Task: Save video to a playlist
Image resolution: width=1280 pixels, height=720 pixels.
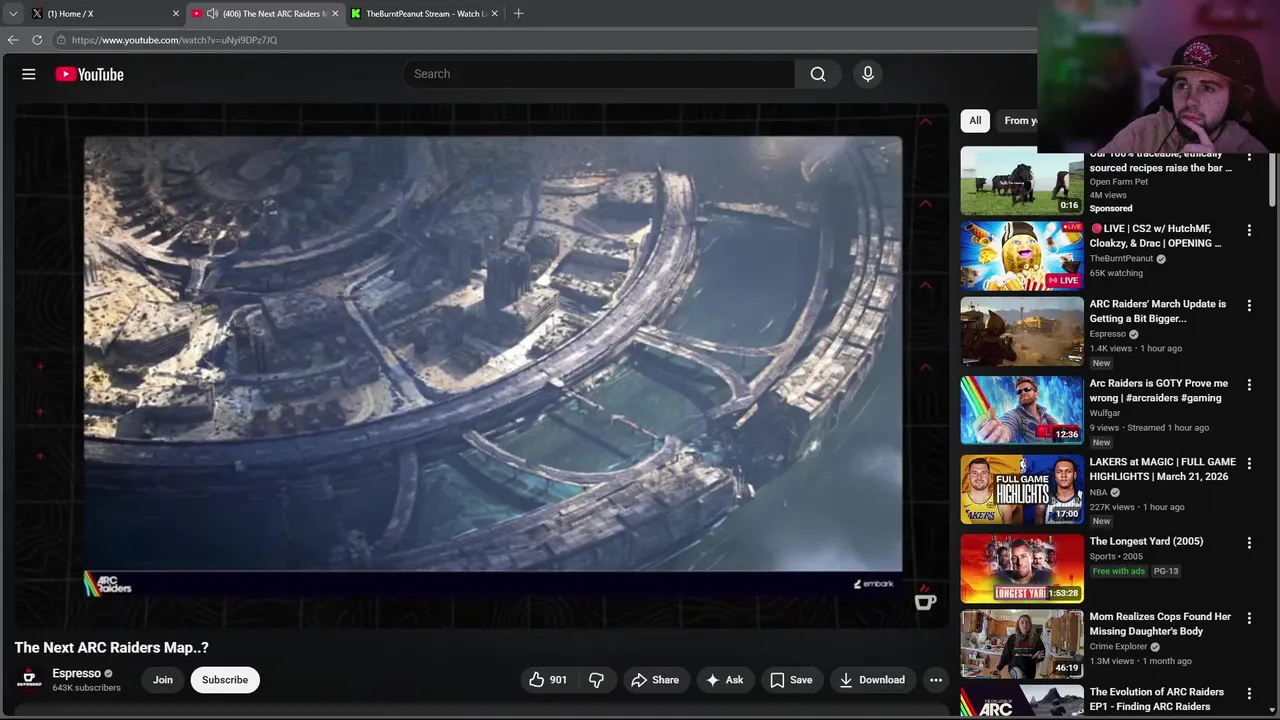Action: 791,680
